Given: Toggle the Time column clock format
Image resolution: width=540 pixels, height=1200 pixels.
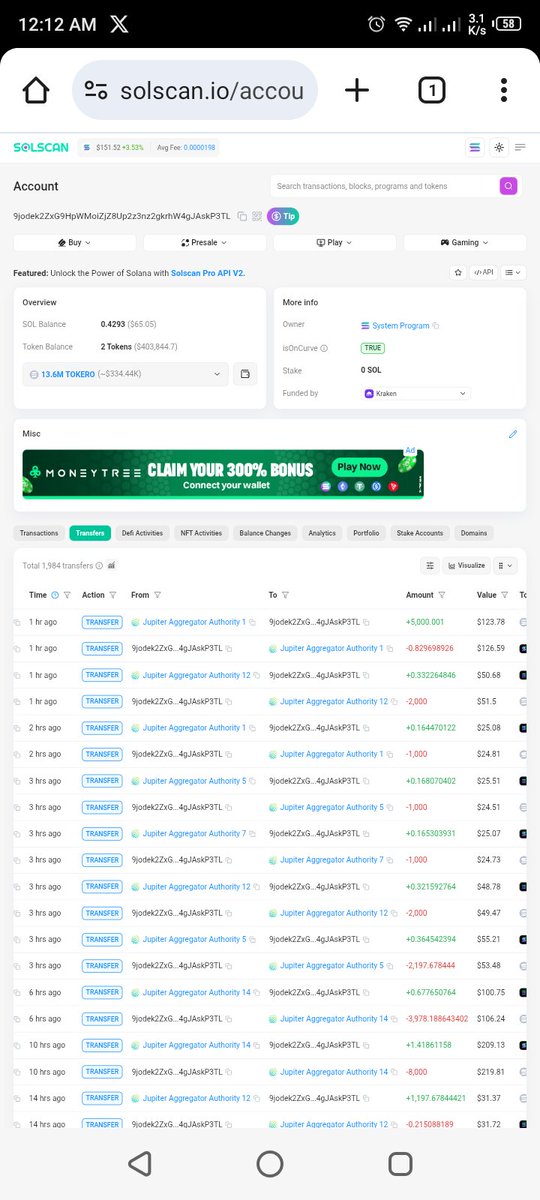Looking at the screenshot, I should pos(55,595).
